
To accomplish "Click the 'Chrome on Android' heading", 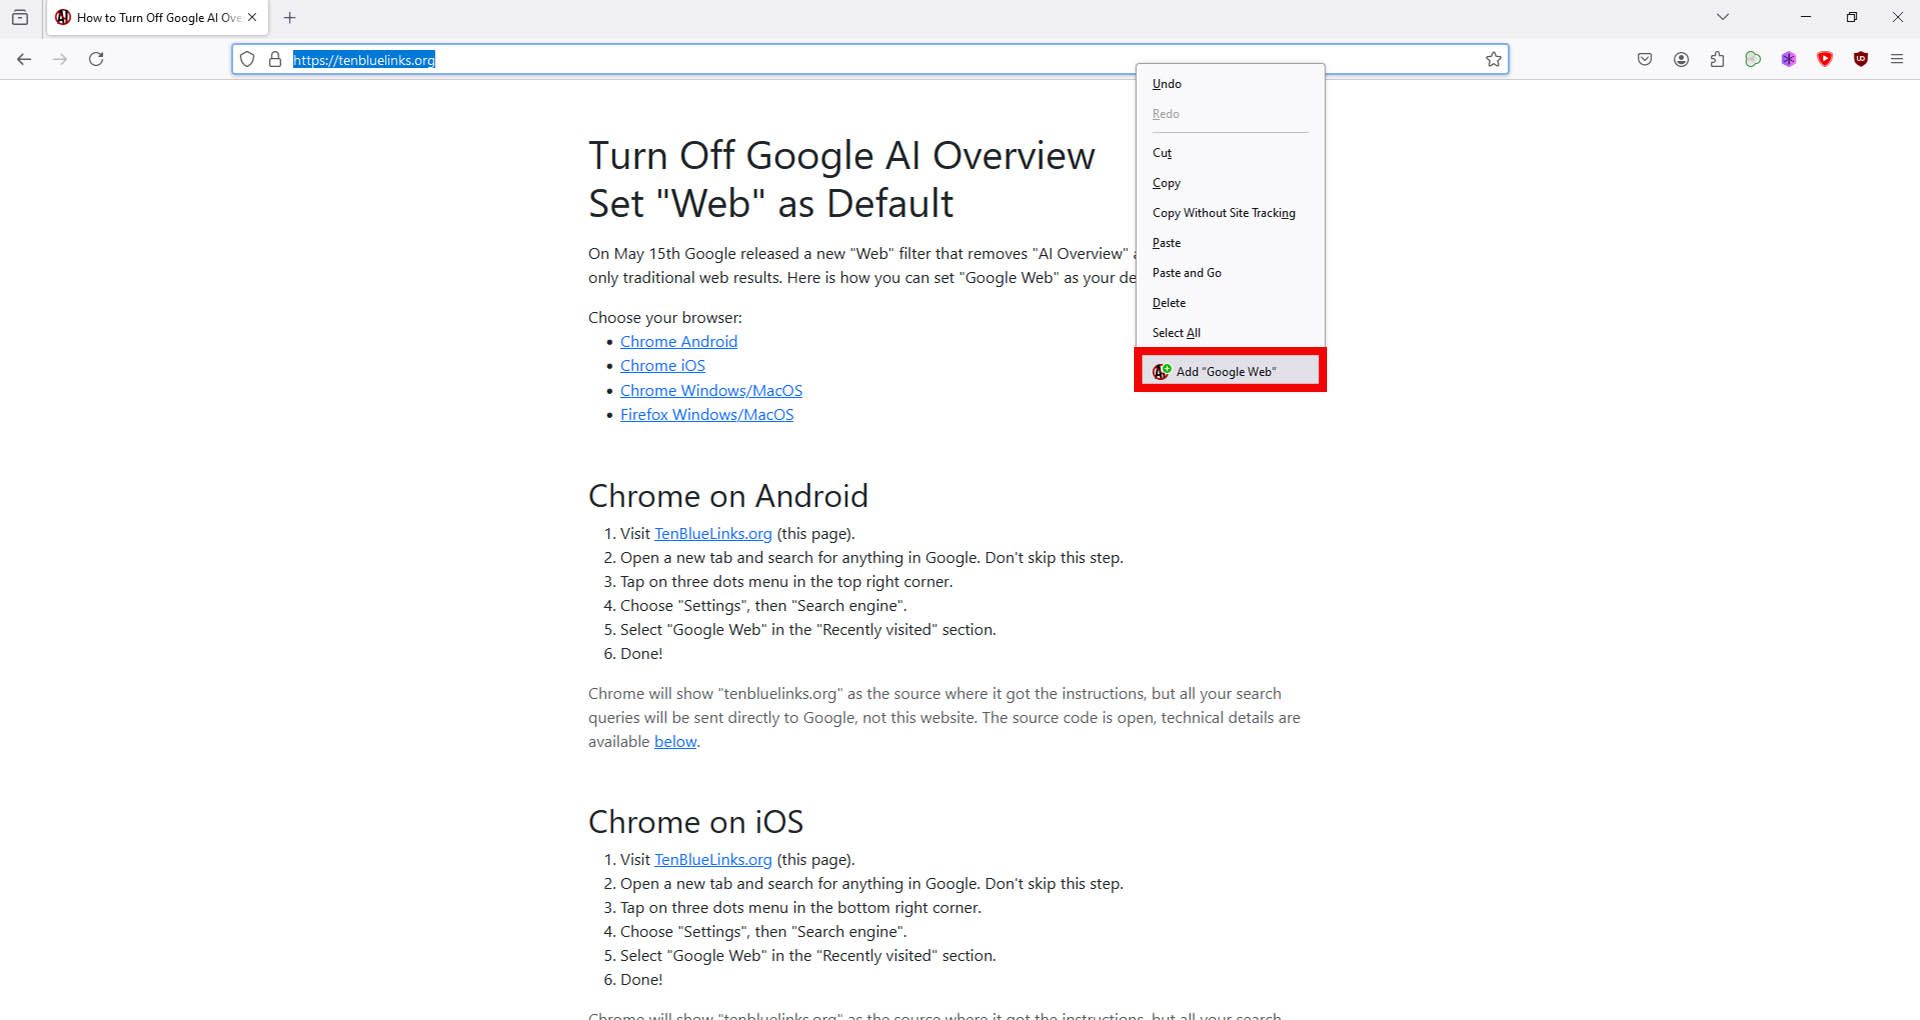I will (x=728, y=496).
